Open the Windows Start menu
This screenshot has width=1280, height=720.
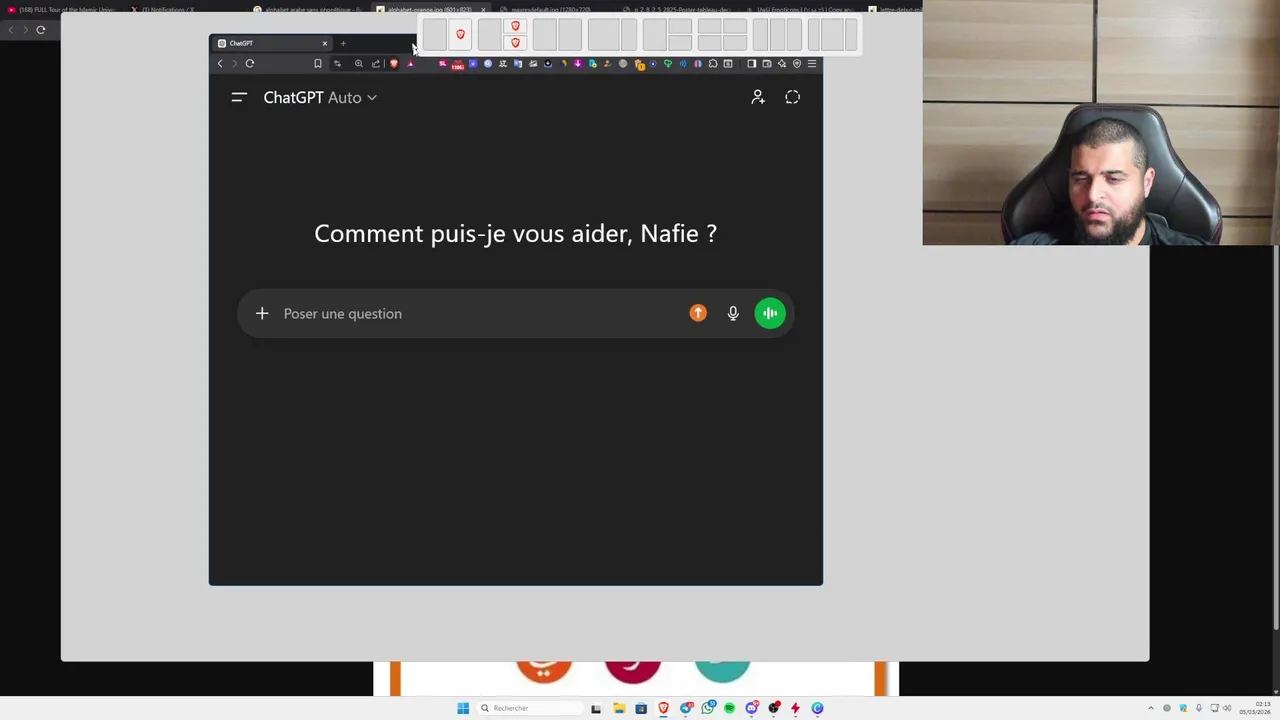tap(463, 708)
